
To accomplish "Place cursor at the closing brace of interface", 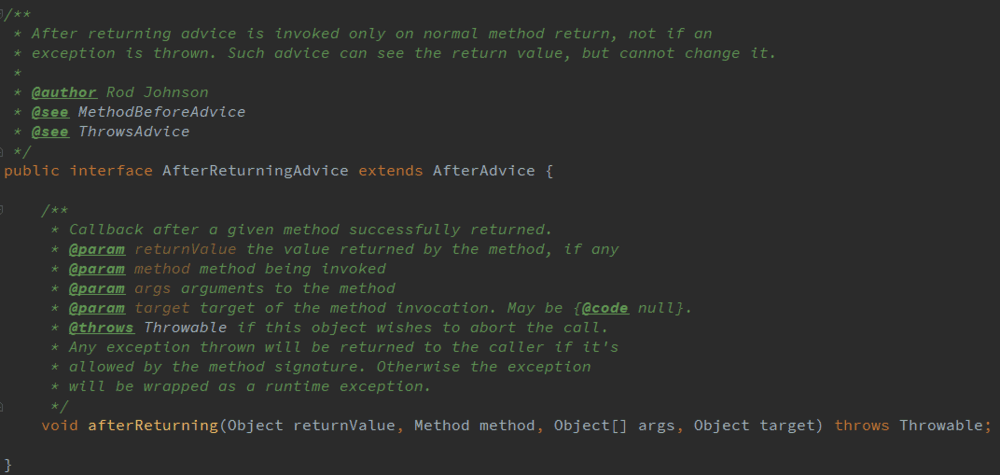I will tap(8, 465).
